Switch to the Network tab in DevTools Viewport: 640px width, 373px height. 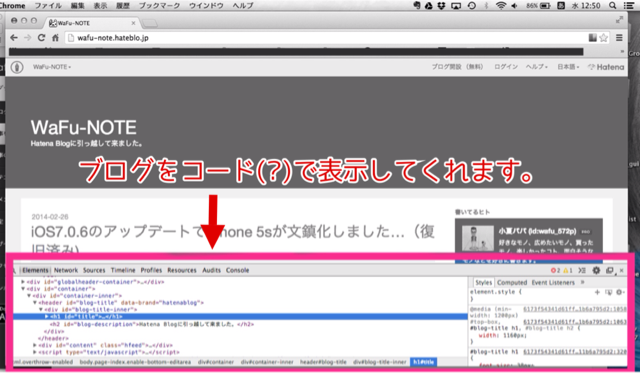tap(66, 270)
